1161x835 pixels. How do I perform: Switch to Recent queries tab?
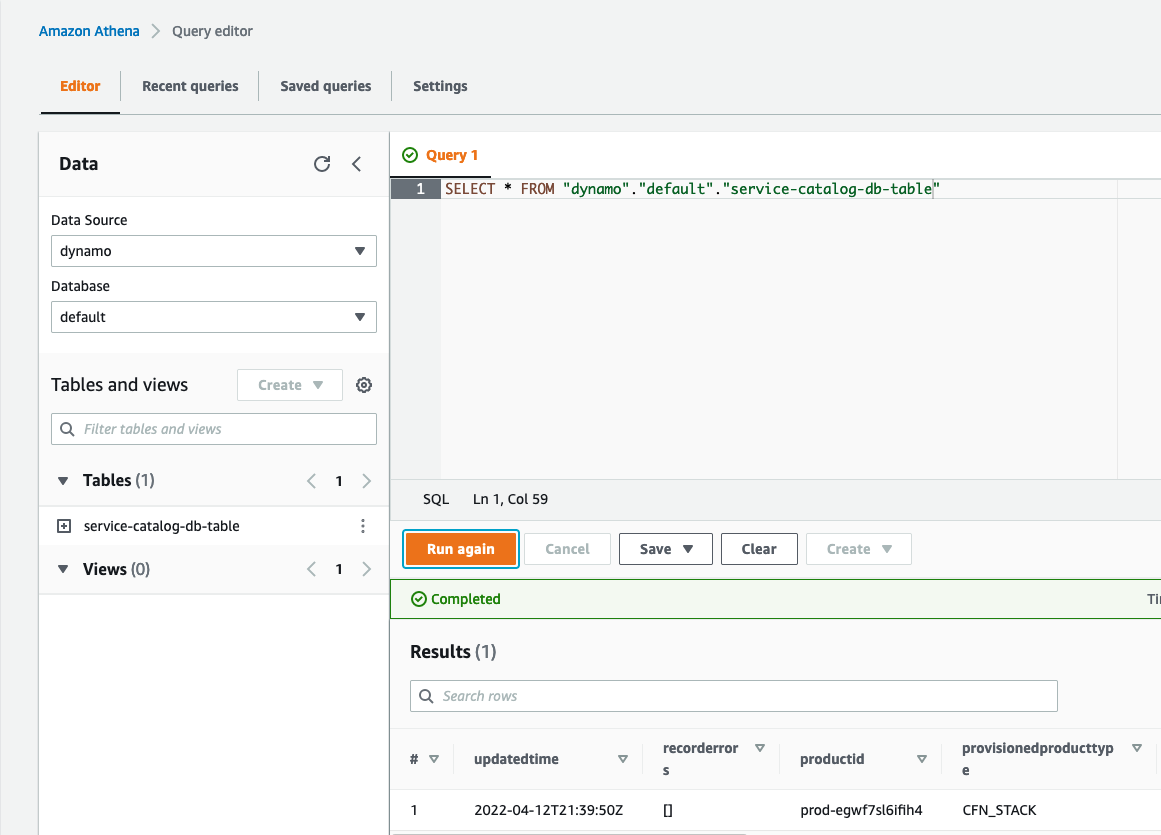[190, 86]
